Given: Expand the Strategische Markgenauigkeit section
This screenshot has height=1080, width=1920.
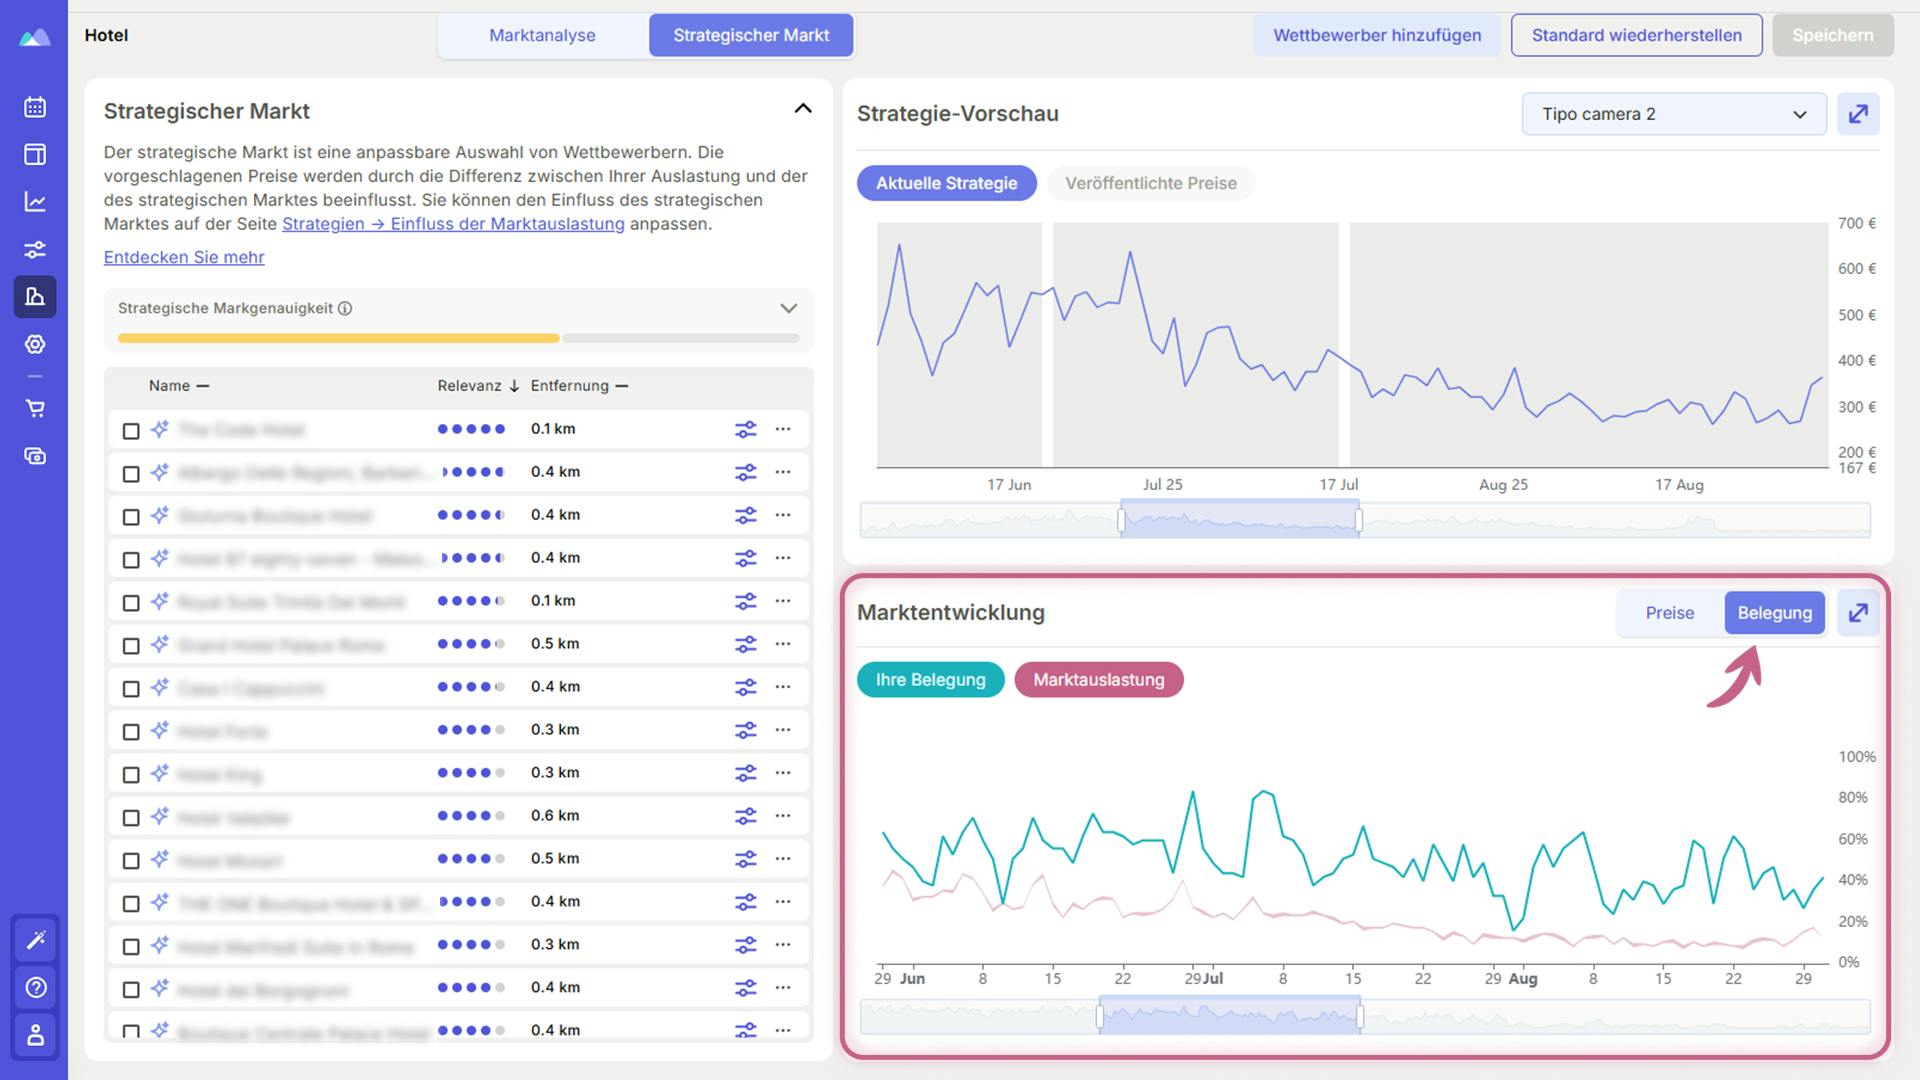Looking at the screenshot, I should click(x=788, y=308).
